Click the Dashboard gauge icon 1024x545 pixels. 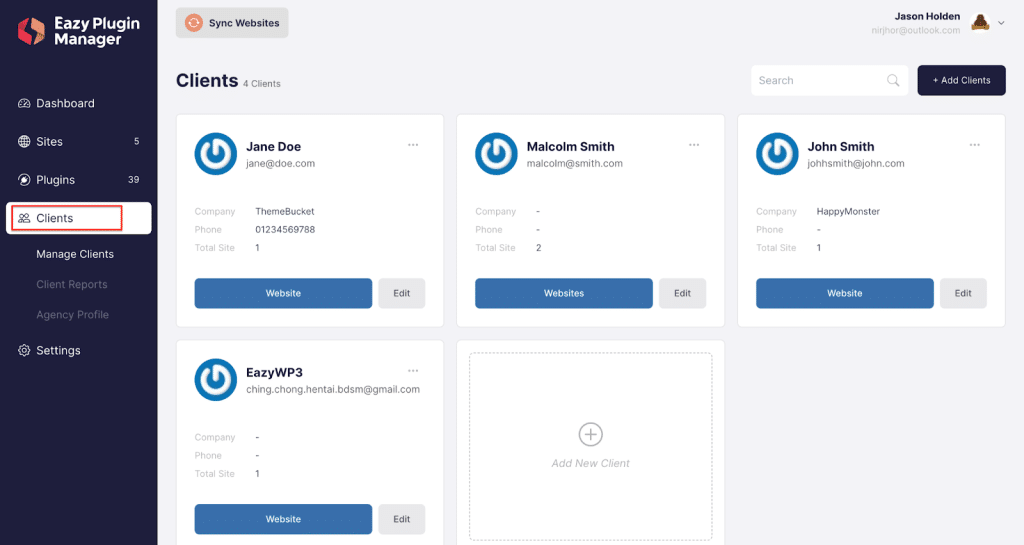24,103
